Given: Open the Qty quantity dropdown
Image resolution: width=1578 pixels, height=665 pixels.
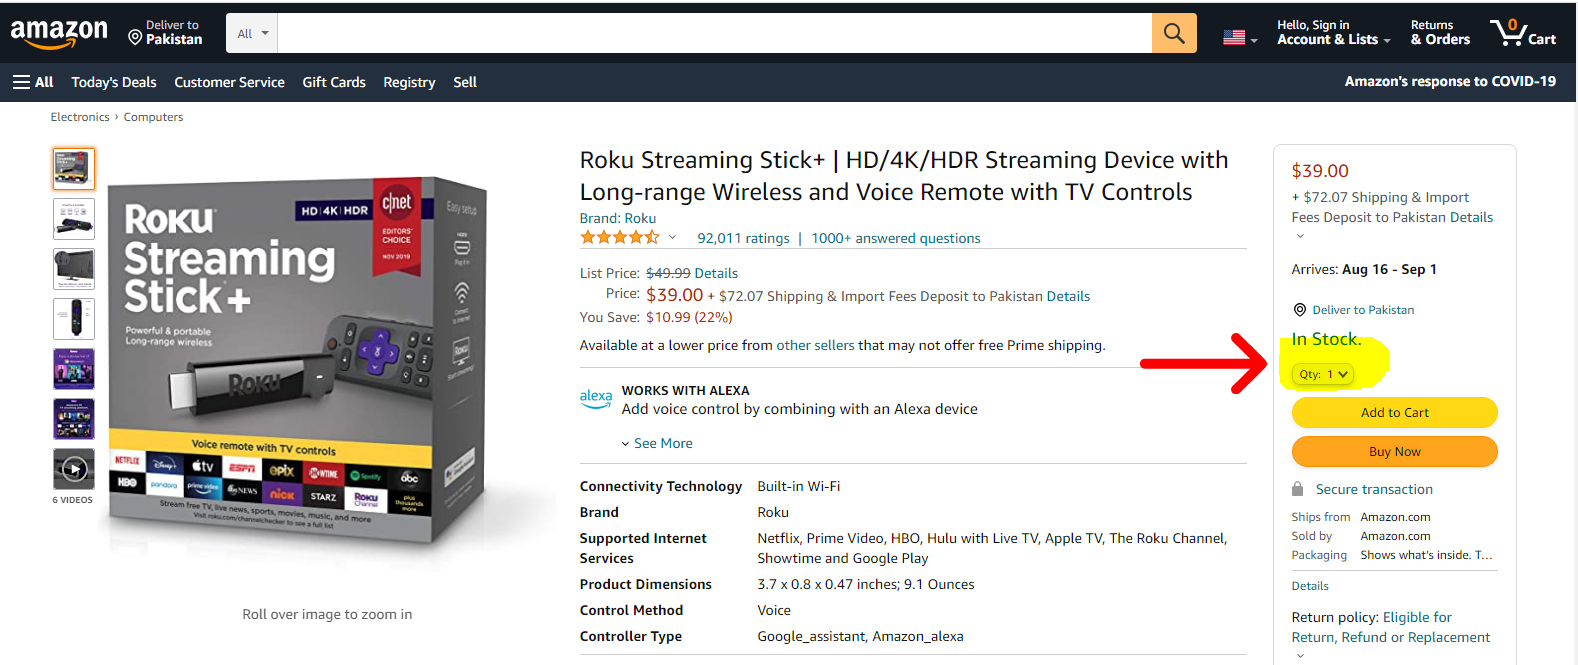Looking at the screenshot, I should coord(1323,374).
